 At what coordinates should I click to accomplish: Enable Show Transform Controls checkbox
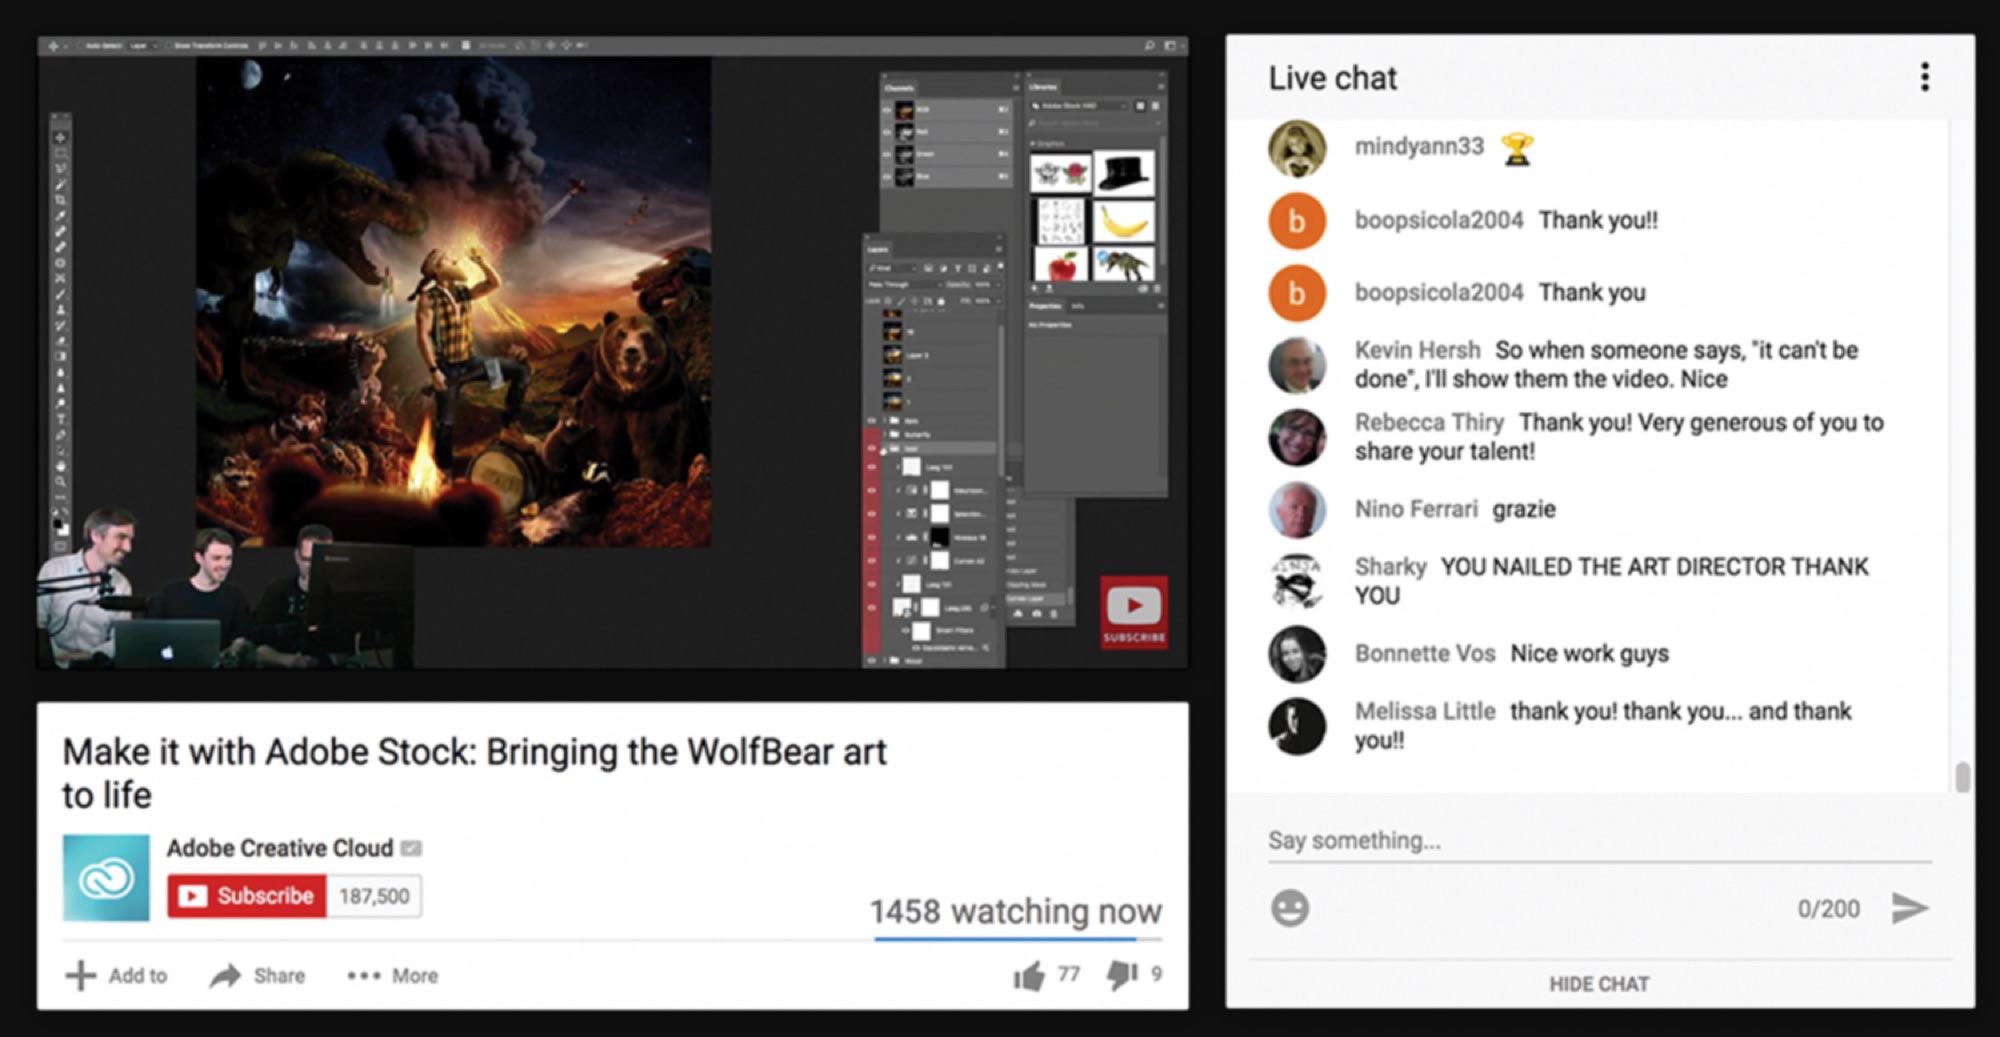tap(168, 46)
